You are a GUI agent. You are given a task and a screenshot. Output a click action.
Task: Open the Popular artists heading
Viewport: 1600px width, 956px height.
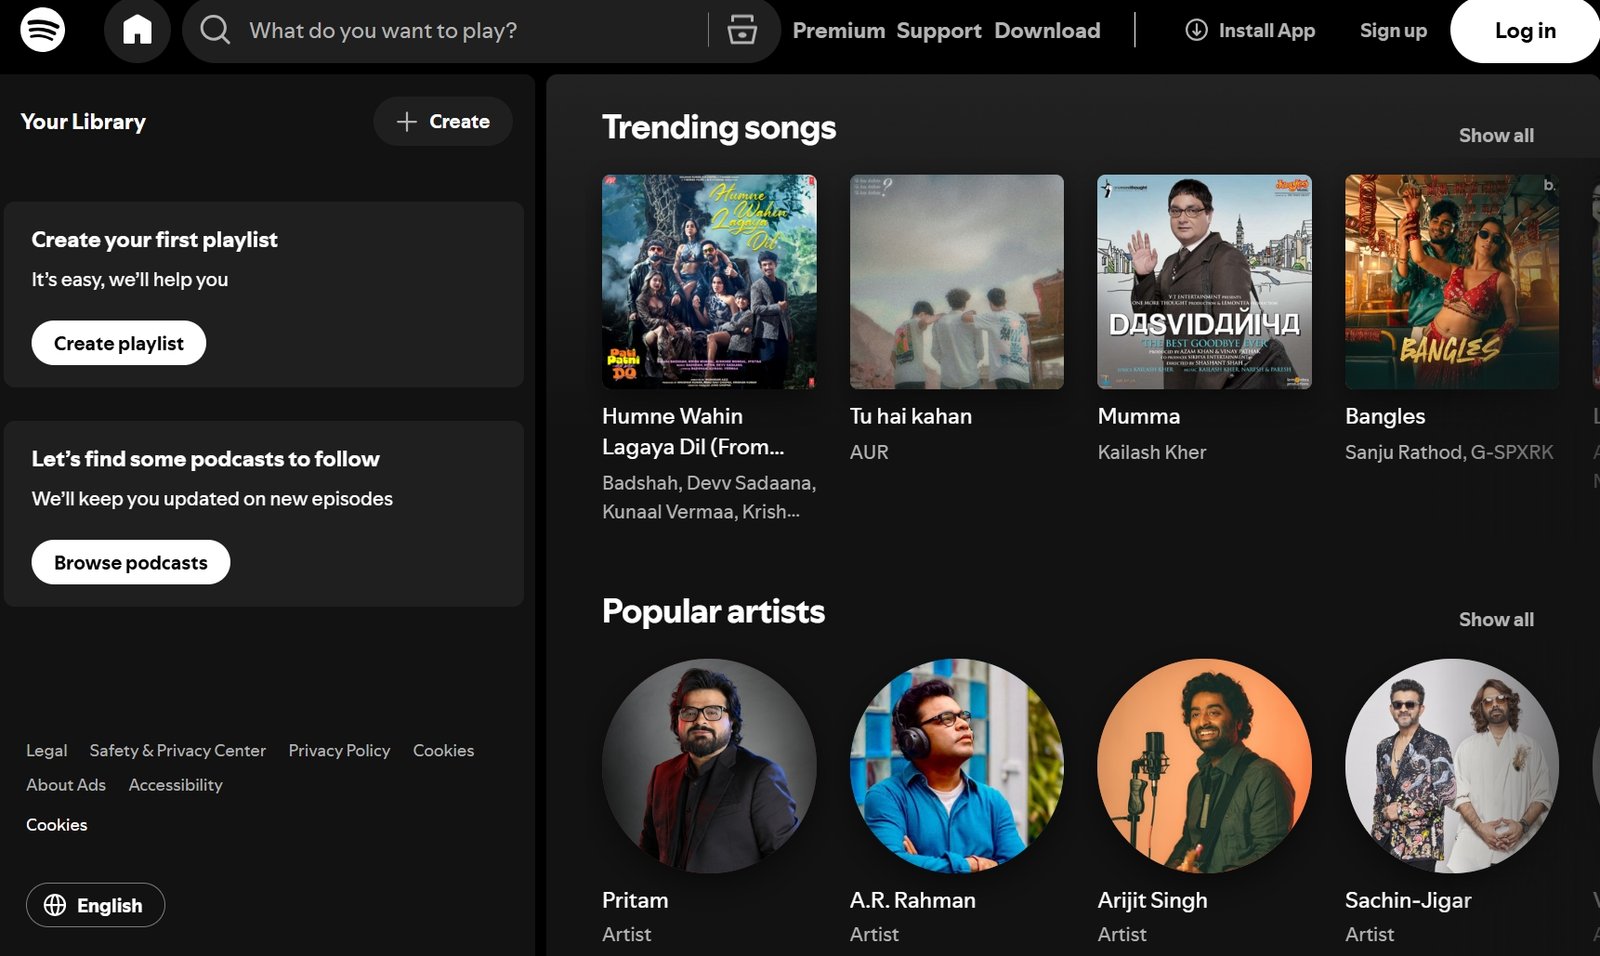click(713, 611)
